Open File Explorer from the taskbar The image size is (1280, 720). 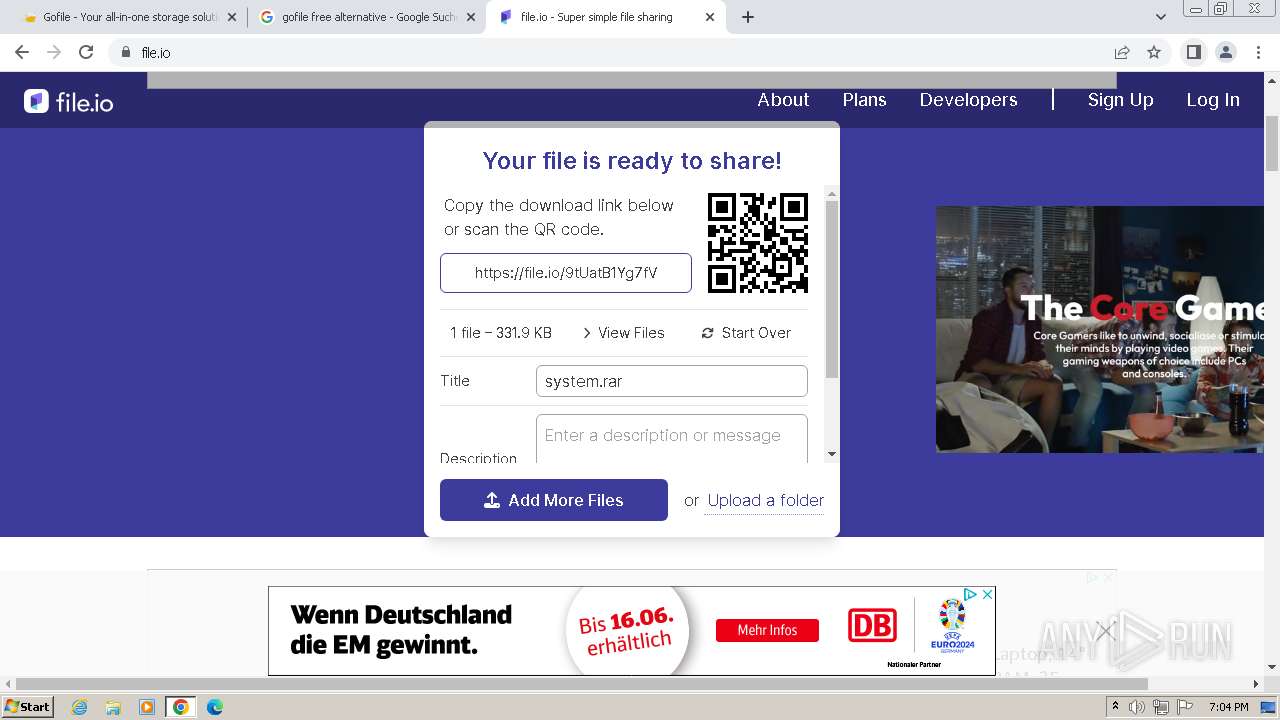pyautogui.click(x=113, y=707)
